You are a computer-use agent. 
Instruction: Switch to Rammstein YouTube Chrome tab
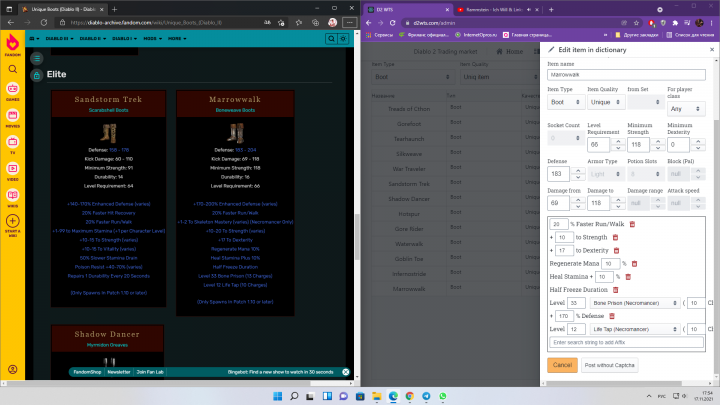point(498,9)
